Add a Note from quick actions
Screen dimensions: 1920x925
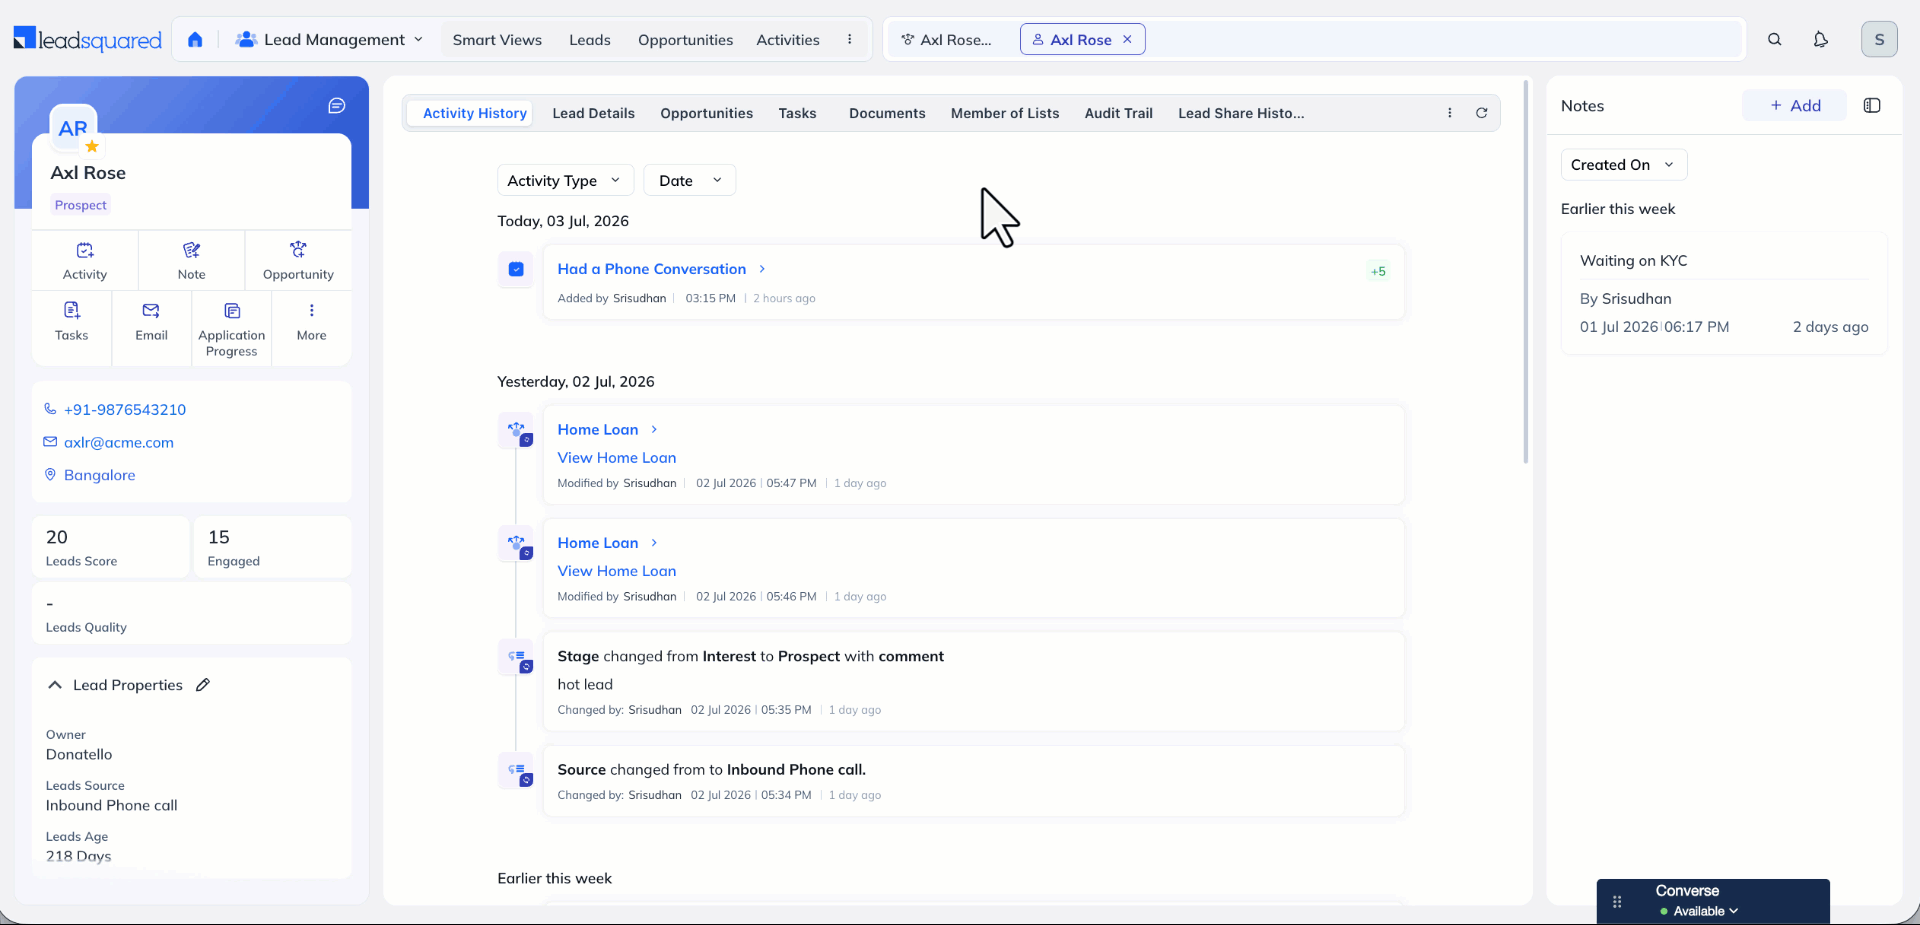click(191, 260)
